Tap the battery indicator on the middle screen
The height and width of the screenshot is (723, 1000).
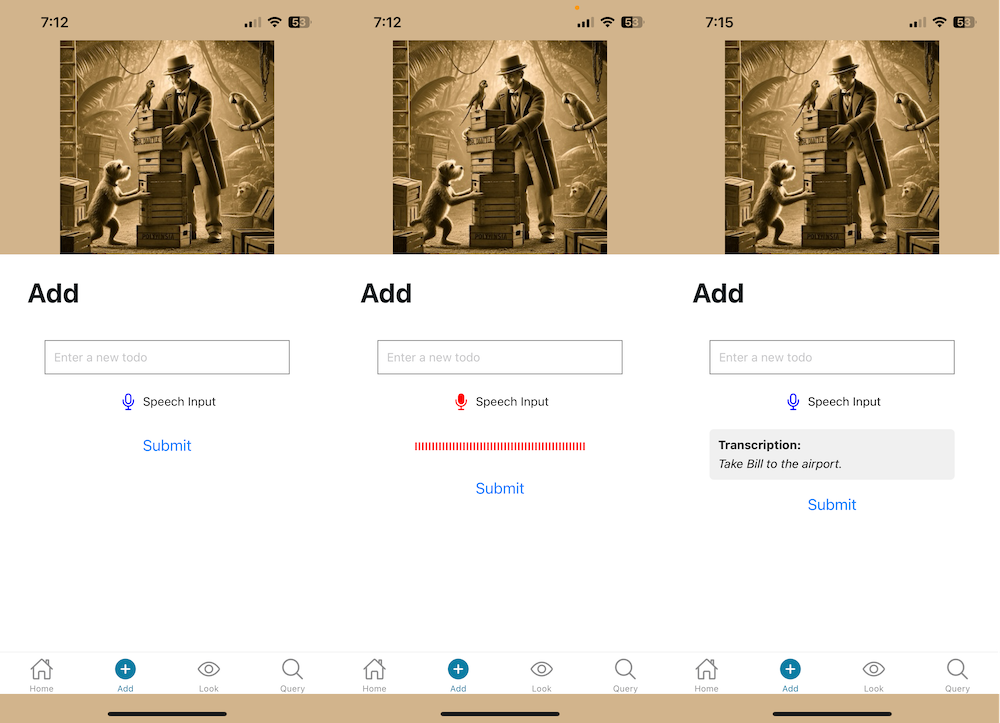click(x=633, y=22)
